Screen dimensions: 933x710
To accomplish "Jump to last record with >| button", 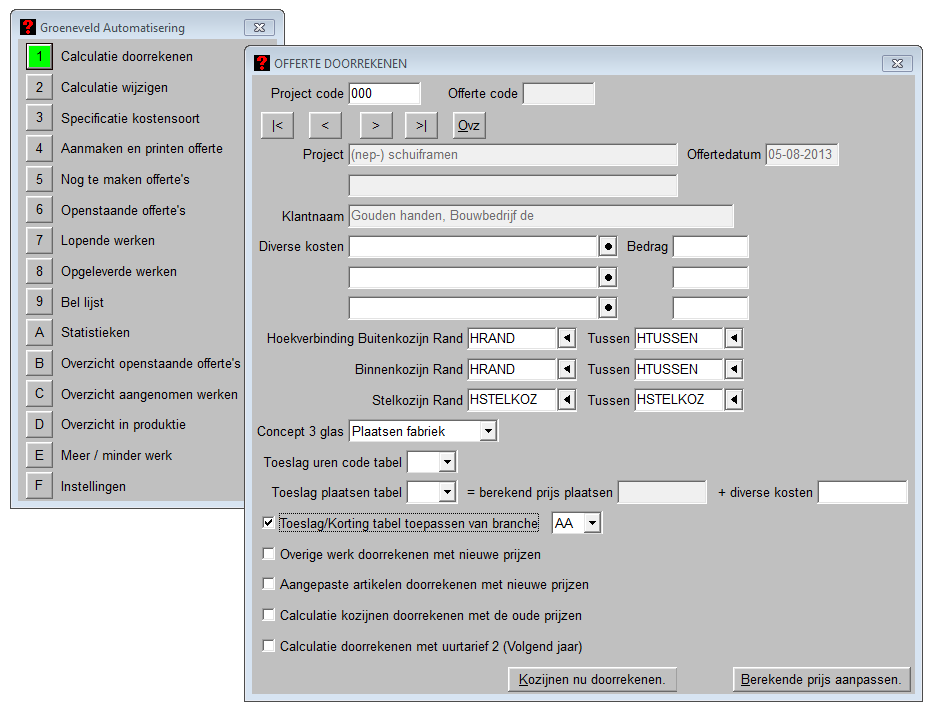I will pos(421,126).
